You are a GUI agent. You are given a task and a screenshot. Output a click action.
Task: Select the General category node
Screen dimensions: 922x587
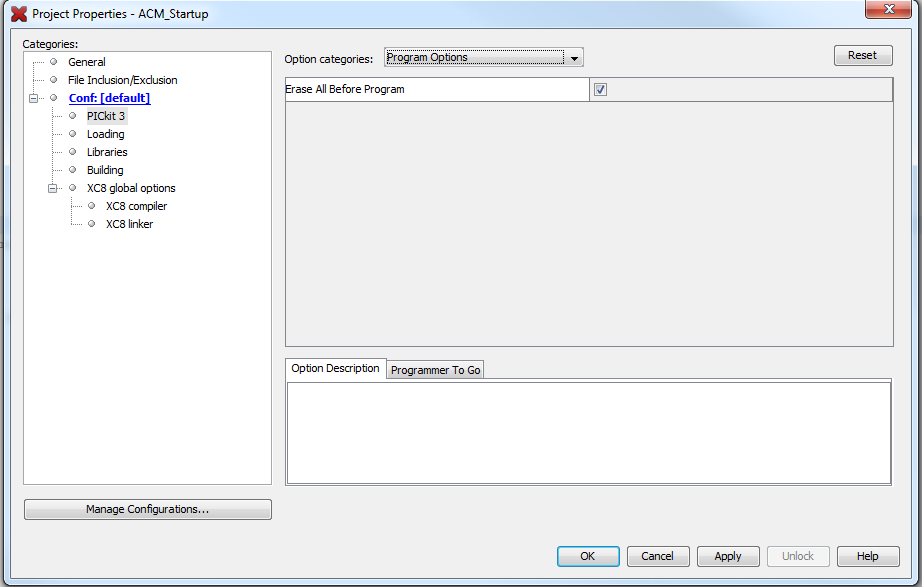pos(86,62)
